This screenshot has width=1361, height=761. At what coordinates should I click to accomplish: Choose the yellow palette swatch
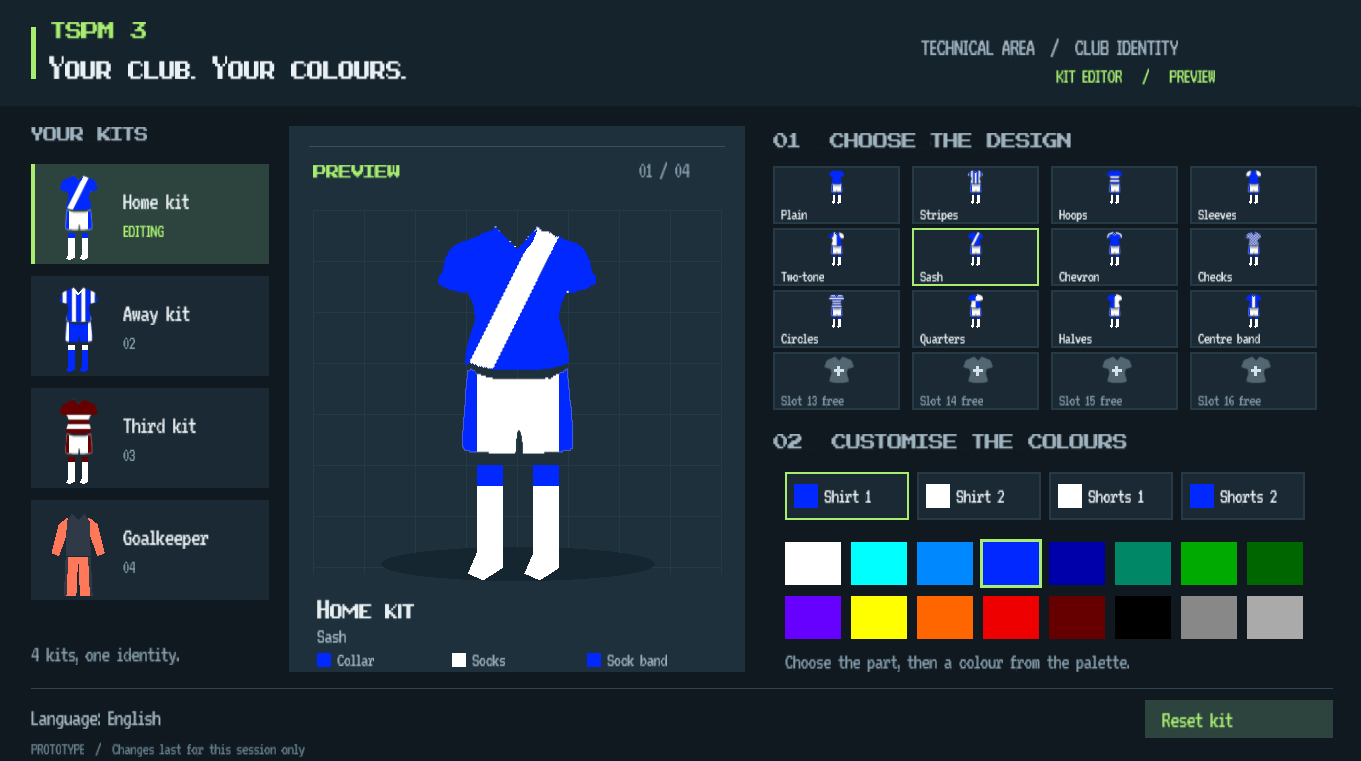879,617
